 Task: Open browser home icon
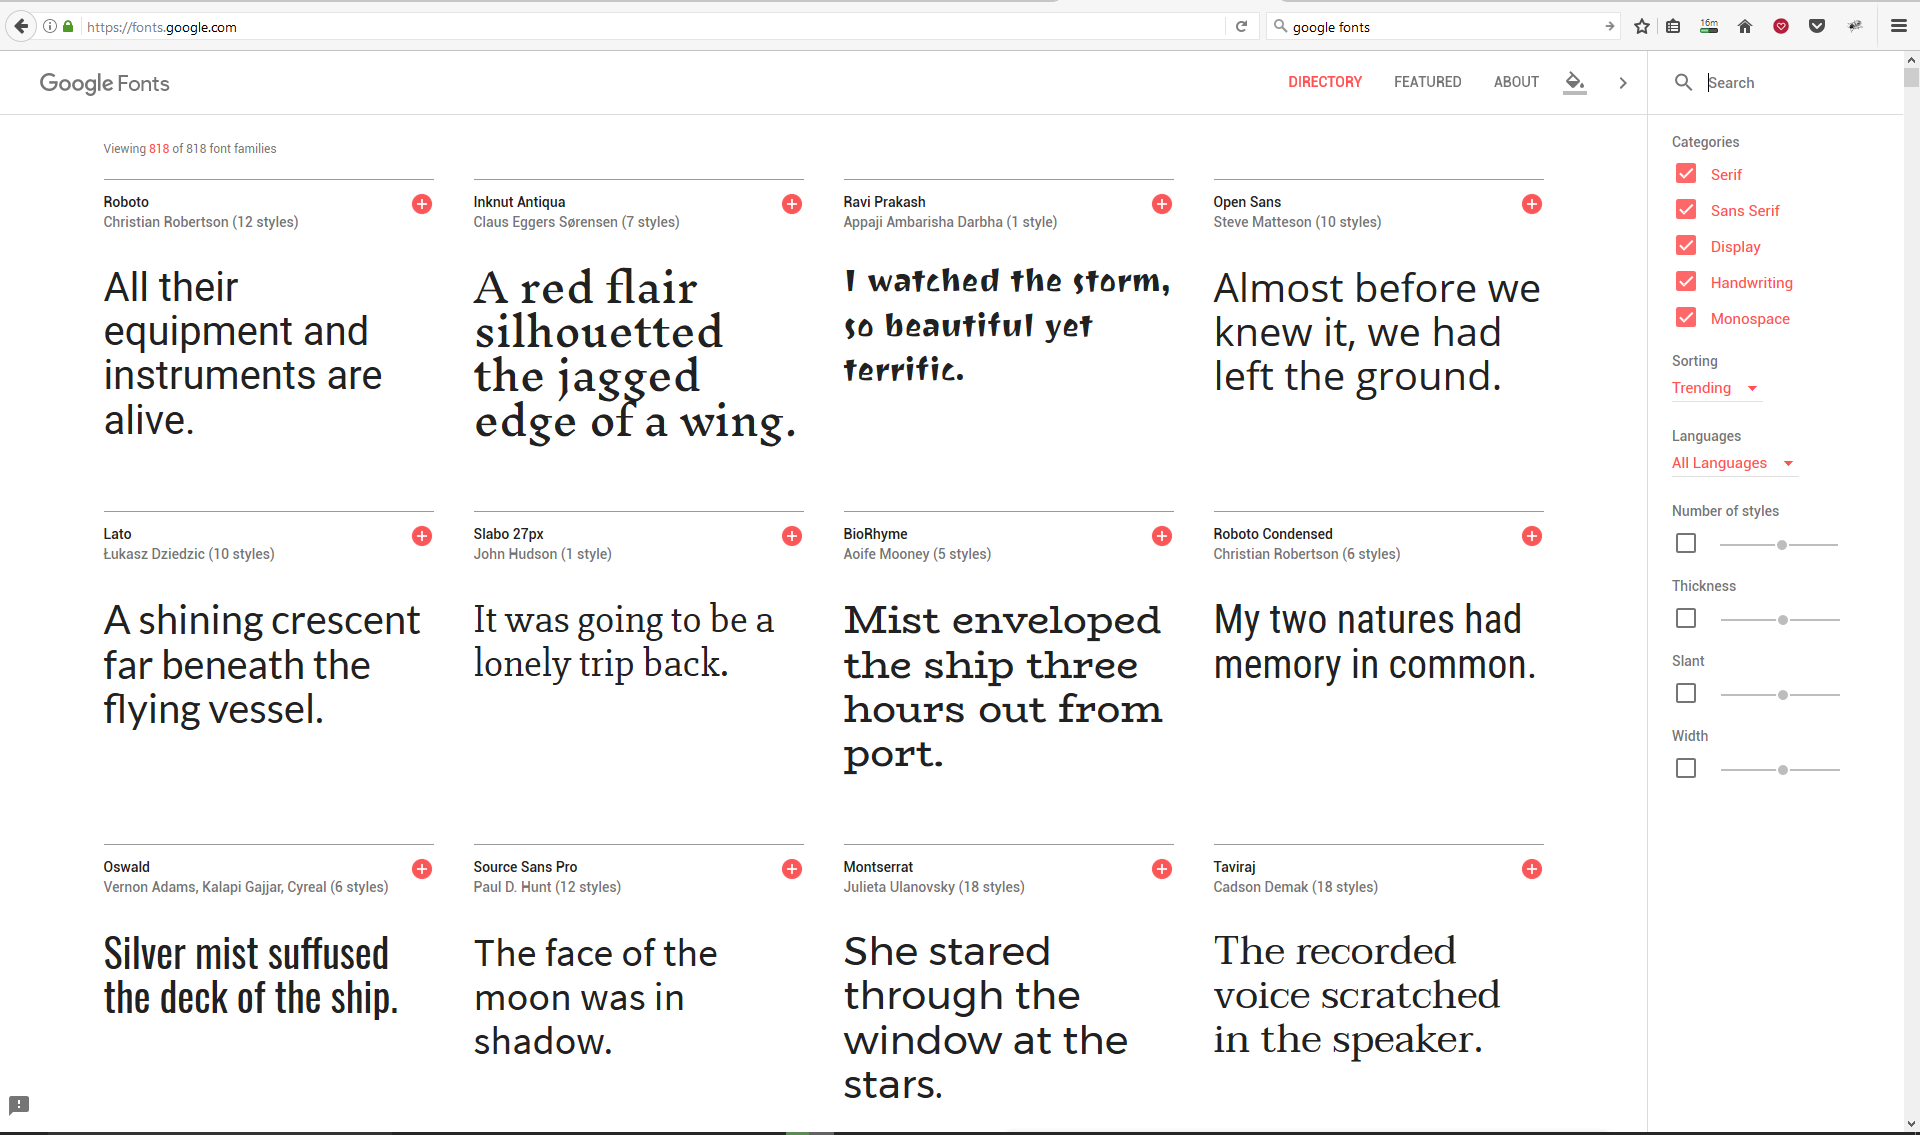[x=1745, y=26]
